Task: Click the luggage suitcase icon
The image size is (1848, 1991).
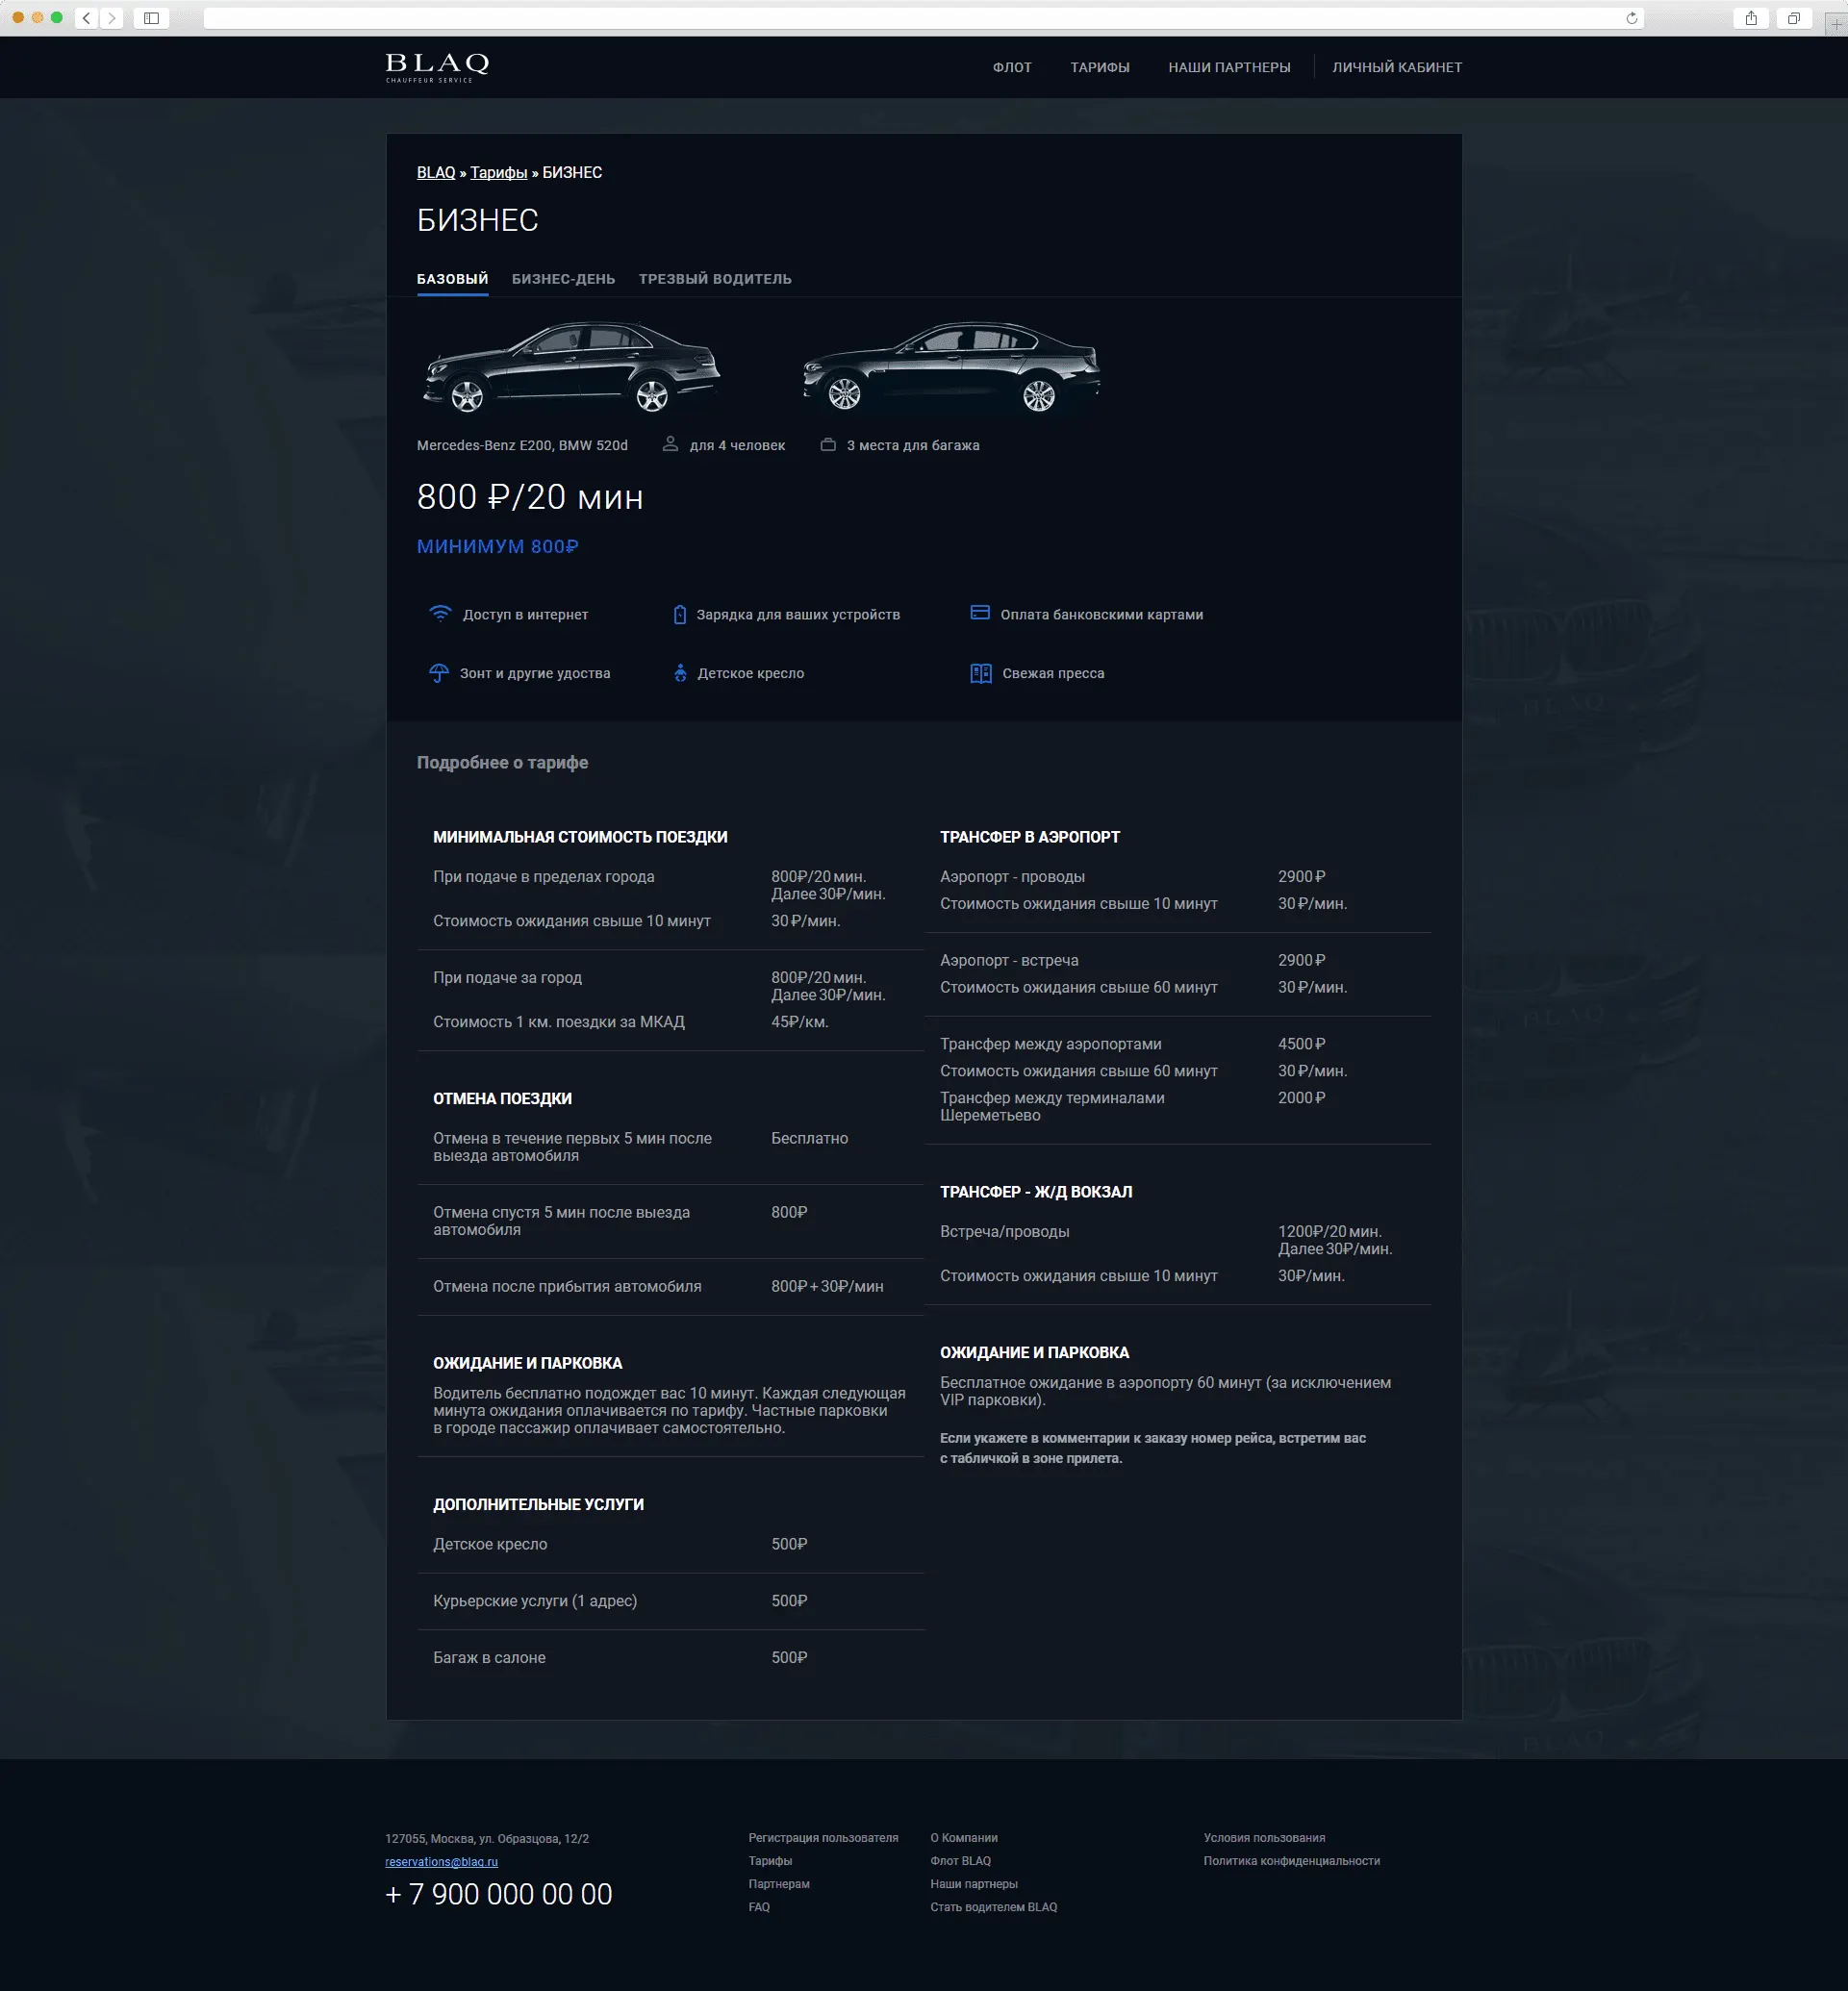Action: pyautogui.click(x=828, y=444)
